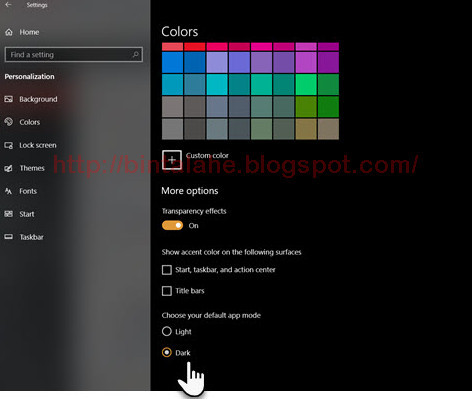Click the Taskbar icon in sidebar
Screen dimensions: 472x399
pos(9,237)
